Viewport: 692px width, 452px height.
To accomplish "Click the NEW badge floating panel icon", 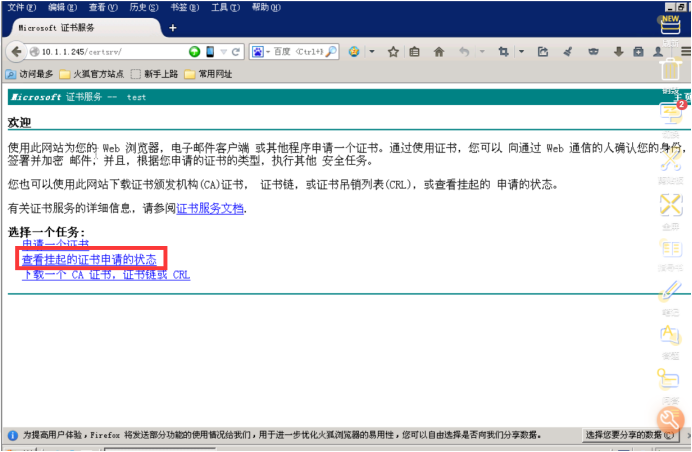I will pyautogui.click(x=670, y=25).
